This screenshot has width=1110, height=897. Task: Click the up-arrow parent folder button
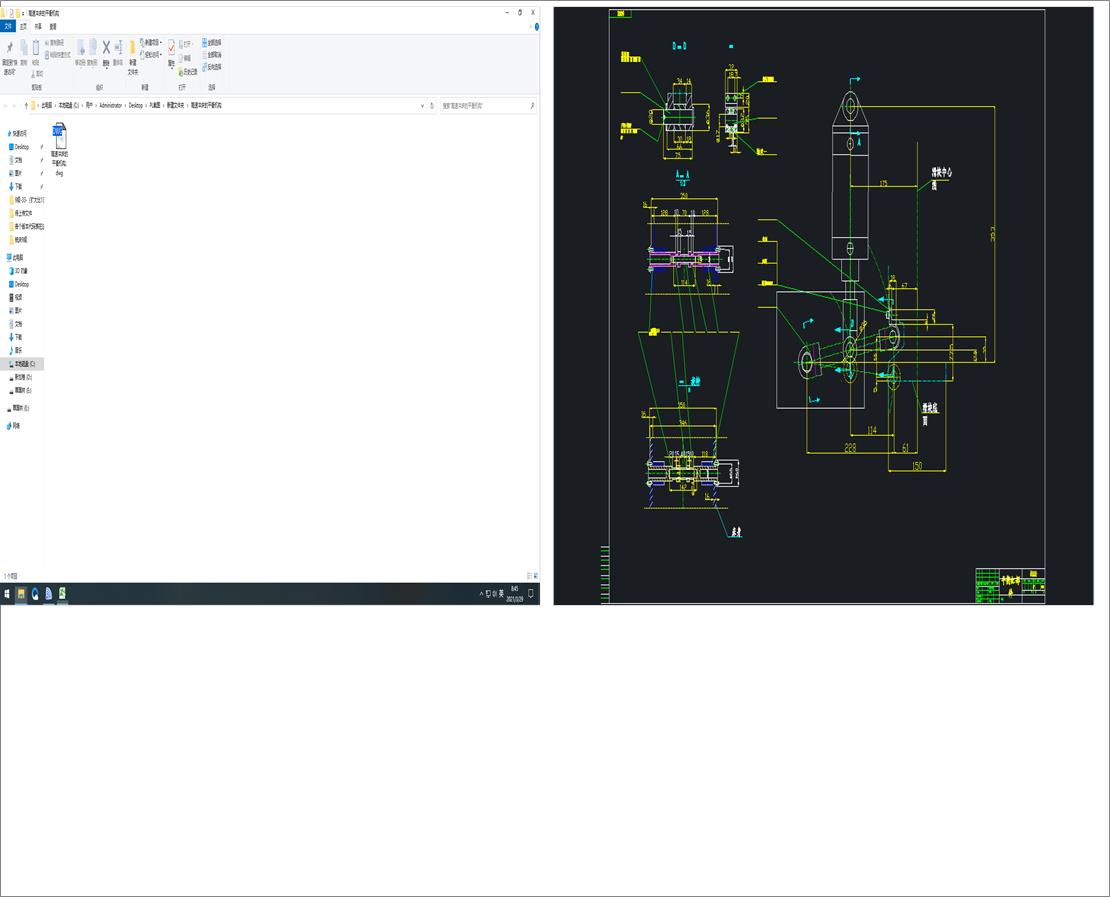point(26,105)
